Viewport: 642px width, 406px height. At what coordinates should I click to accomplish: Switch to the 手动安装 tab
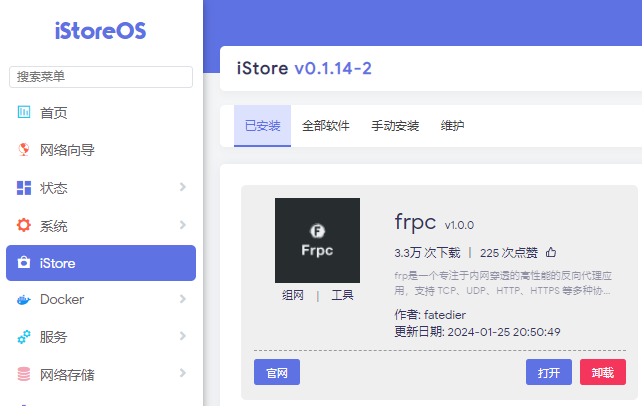tap(395, 126)
